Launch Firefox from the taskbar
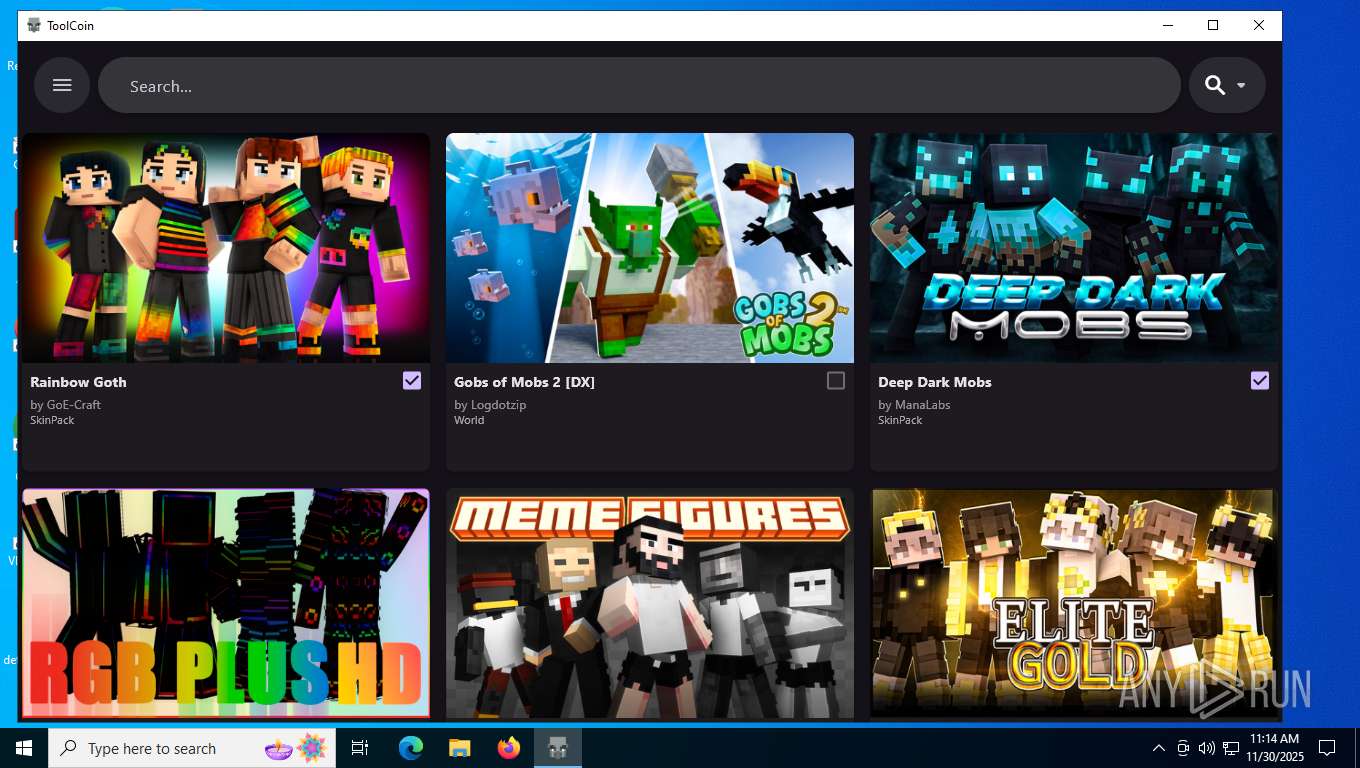Viewport: 1360px width, 768px height. pyautogui.click(x=508, y=748)
